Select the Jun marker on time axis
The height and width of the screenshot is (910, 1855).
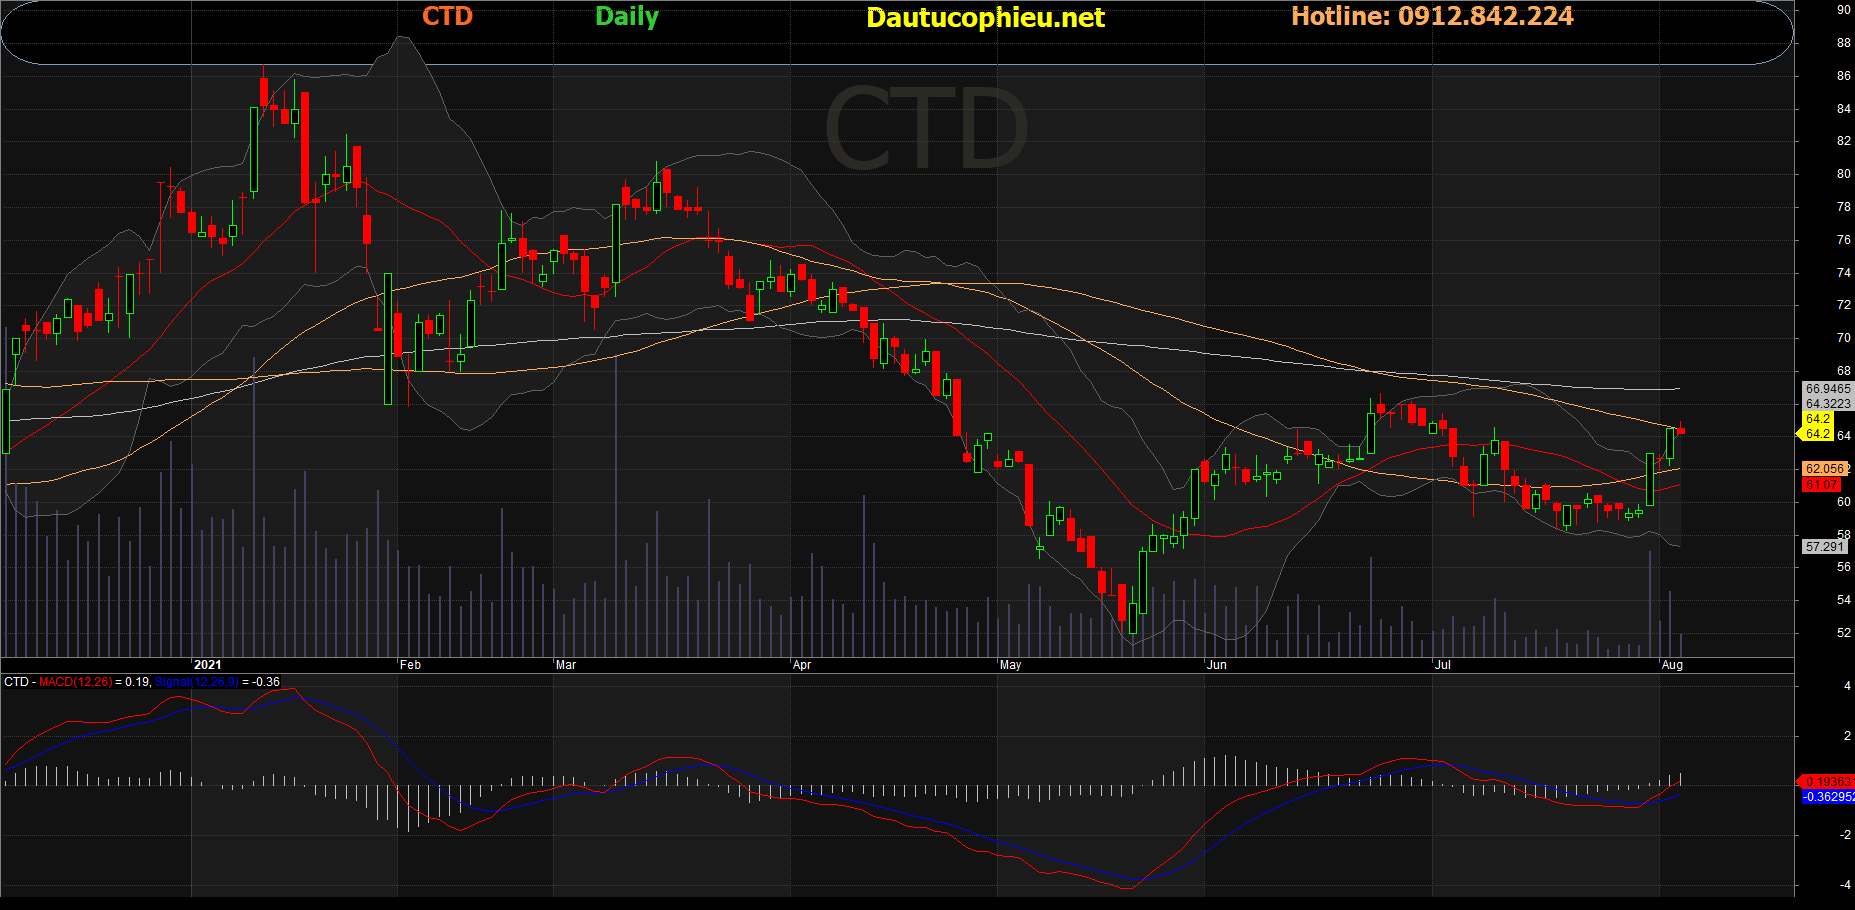[1216, 665]
